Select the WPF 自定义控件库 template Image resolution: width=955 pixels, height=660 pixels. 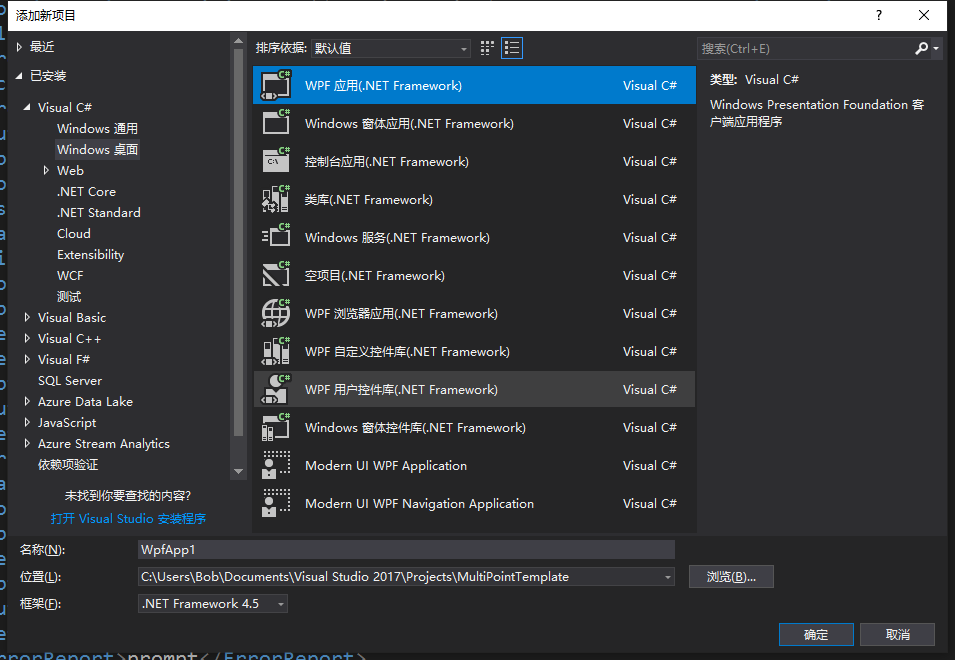click(420, 351)
